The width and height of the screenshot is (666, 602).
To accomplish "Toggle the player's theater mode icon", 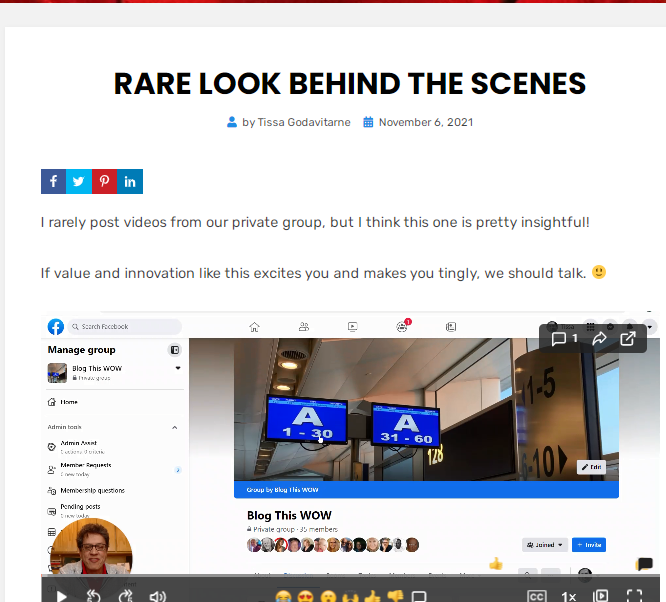I will 601,596.
